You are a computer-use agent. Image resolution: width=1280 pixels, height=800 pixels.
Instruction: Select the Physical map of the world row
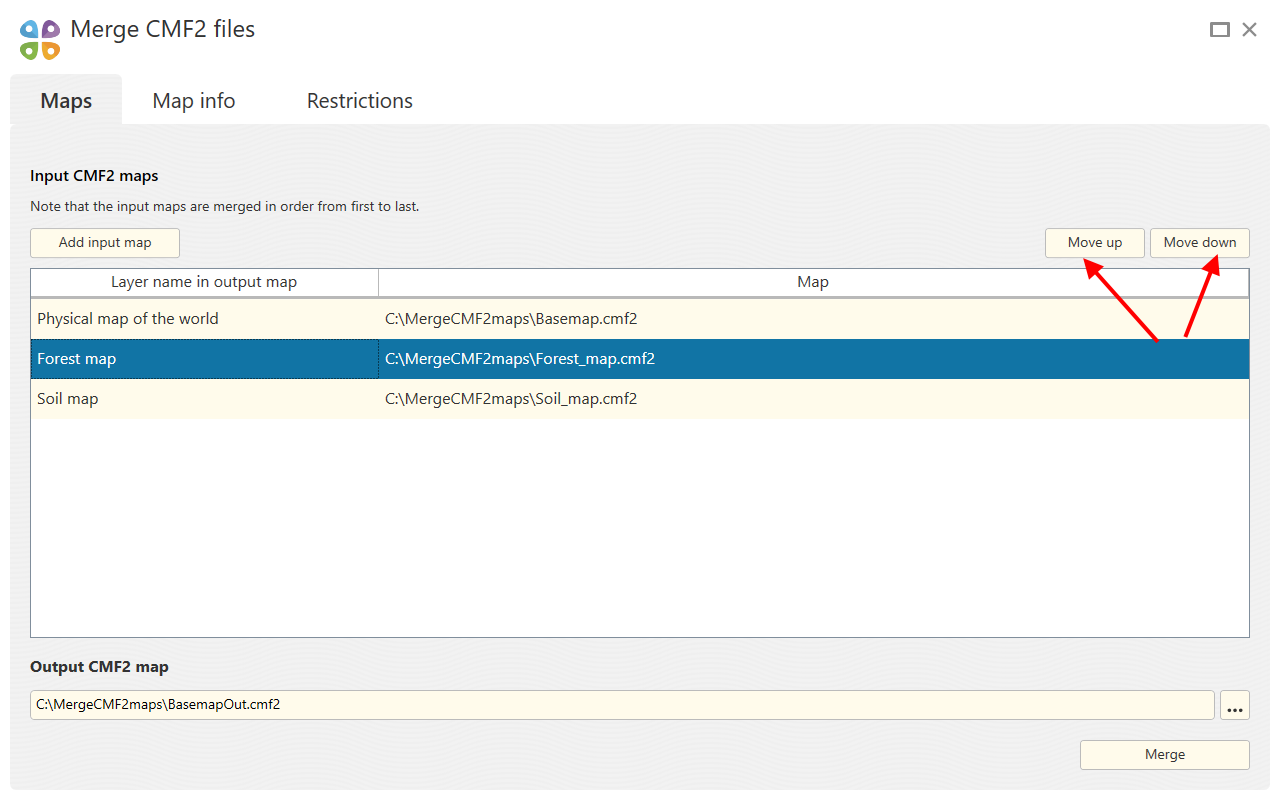click(640, 319)
